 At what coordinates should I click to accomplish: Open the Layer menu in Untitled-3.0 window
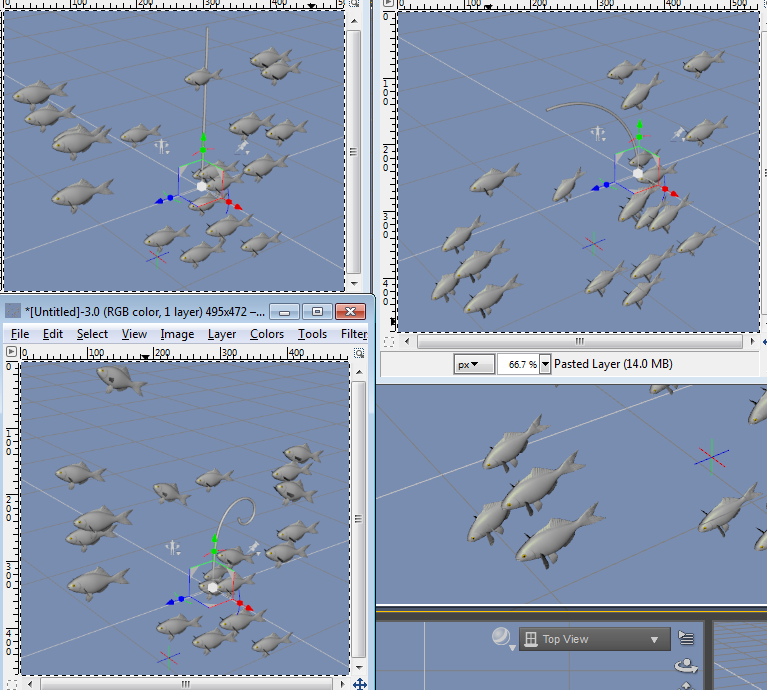tap(222, 334)
